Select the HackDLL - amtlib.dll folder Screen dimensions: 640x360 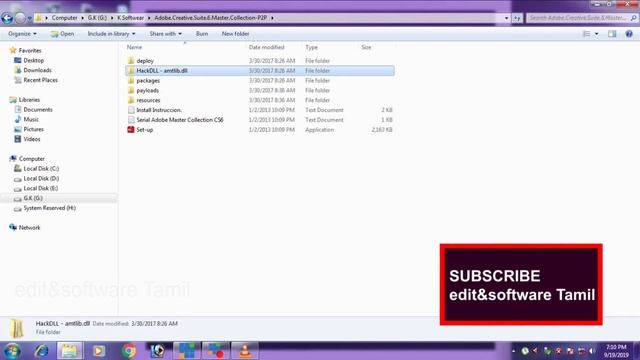(x=260, y=71)
